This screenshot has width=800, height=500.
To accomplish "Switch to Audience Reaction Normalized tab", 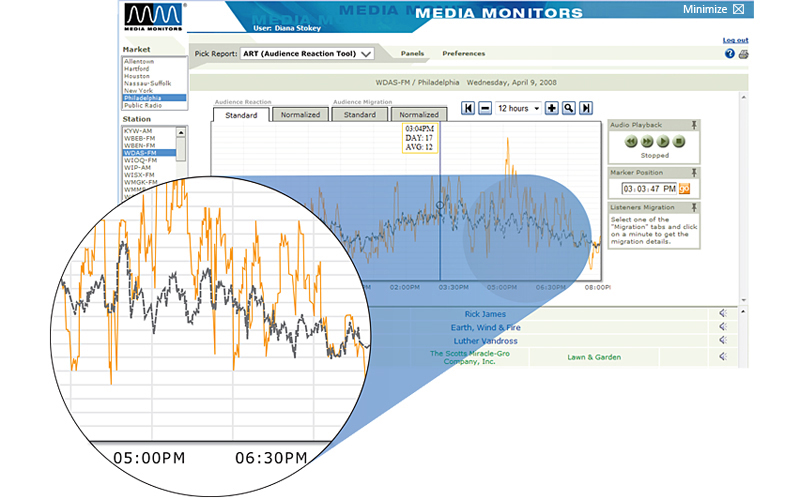I will click(x=300, y=115).
